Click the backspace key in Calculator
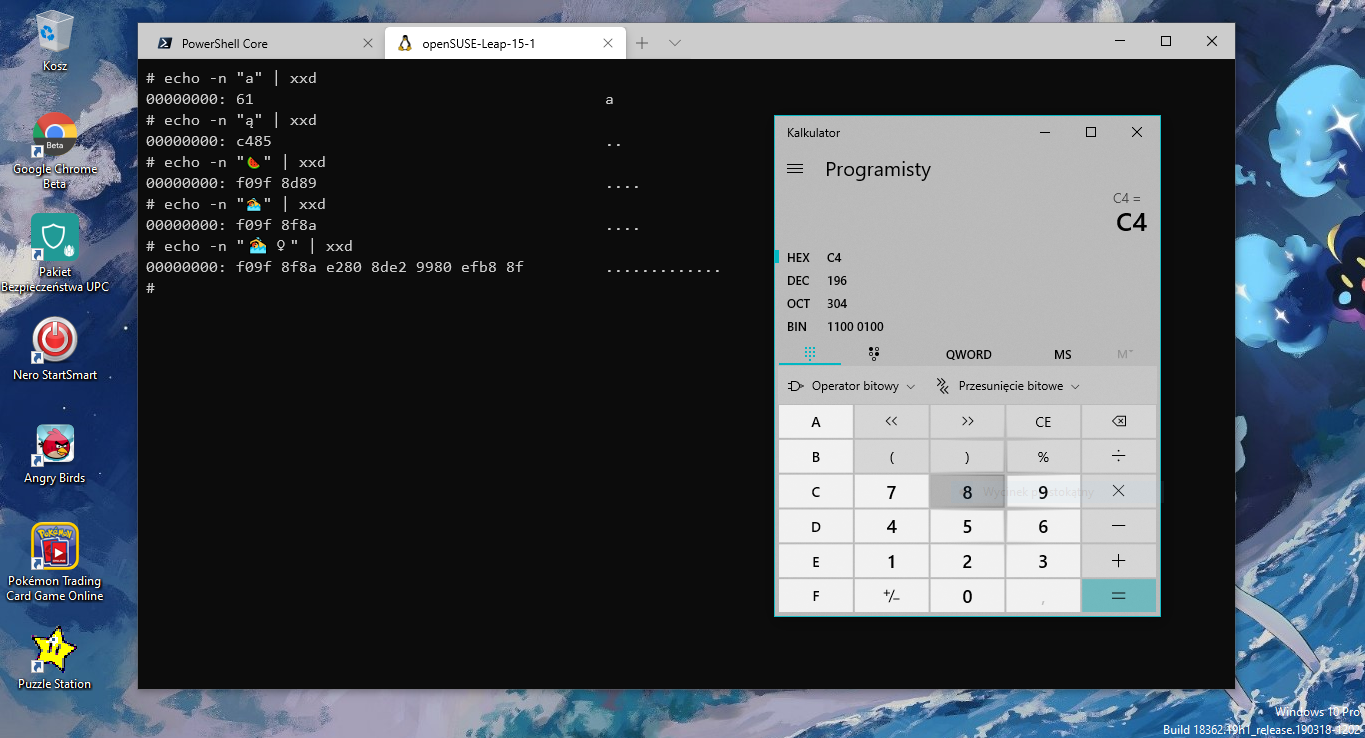1365x738 pixels. tap(1119, 422)
